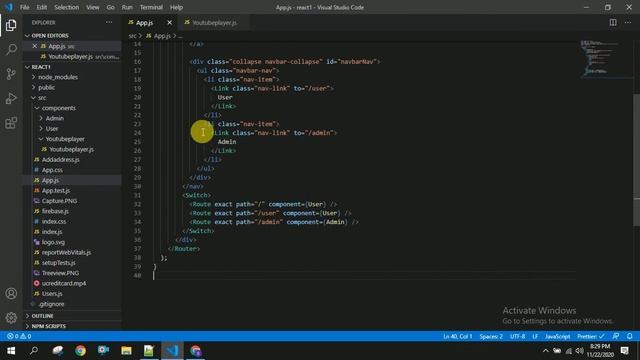Open the Extensions view
Viewport: 640px width, 360px height.
(x=11, y=123)
